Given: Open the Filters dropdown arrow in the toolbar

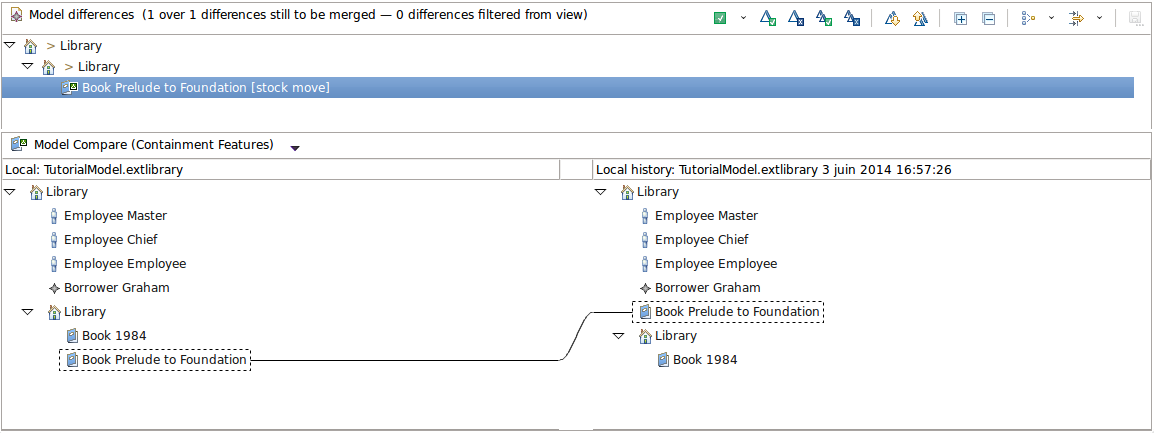Looking at the screenshot, I should [1100, 18].
